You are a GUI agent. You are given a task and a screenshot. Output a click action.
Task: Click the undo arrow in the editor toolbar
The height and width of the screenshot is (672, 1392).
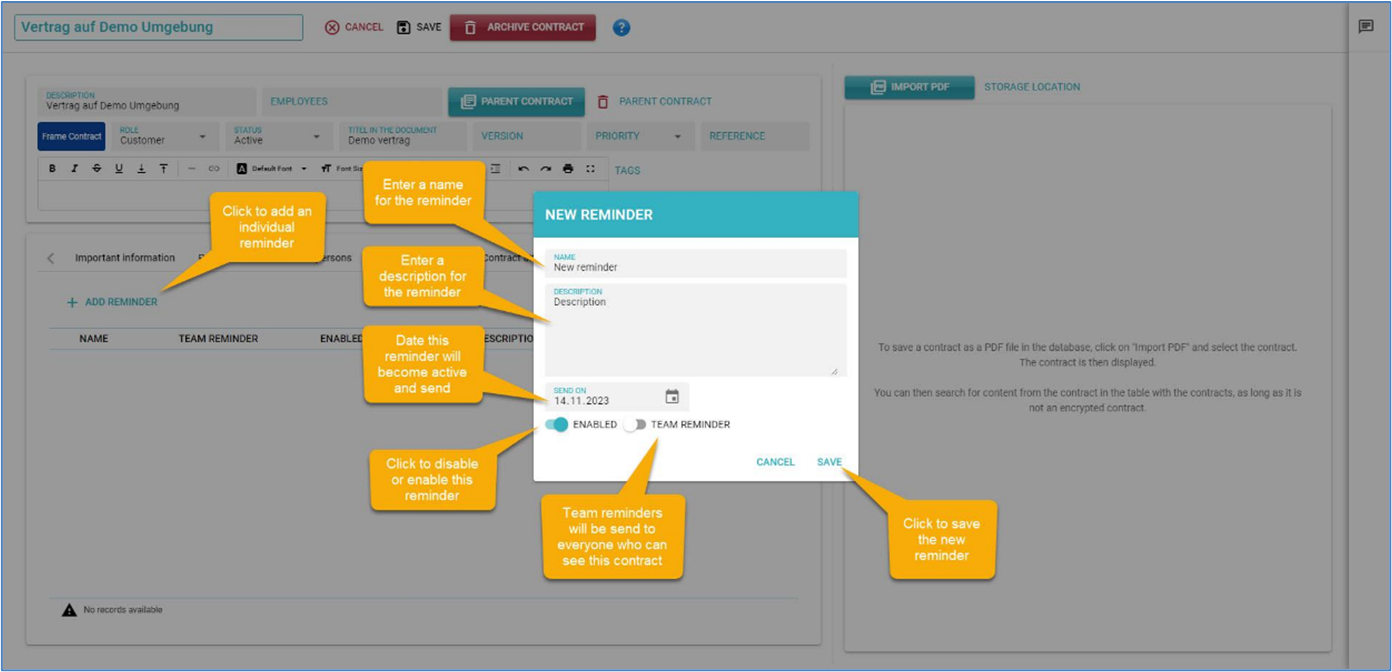pos(523,169)
